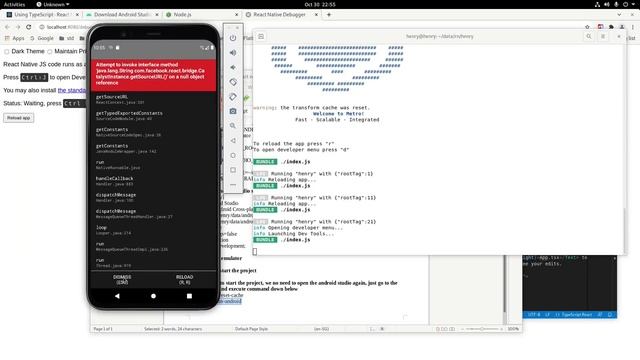
Task: Tap the Android home navigation button on phone
Action: pyautogui.click(x=153, y=296)
